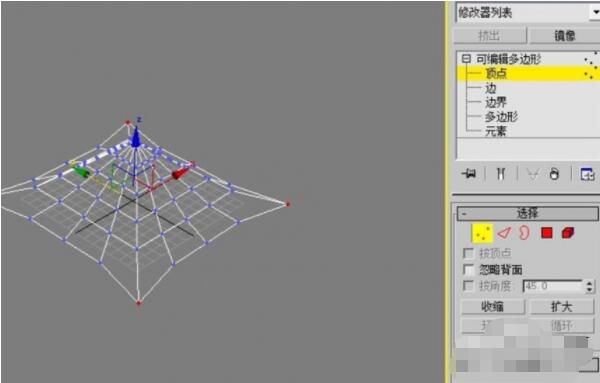Click the Make Unique icon
600x383 pixels.
tap(533, 174)
